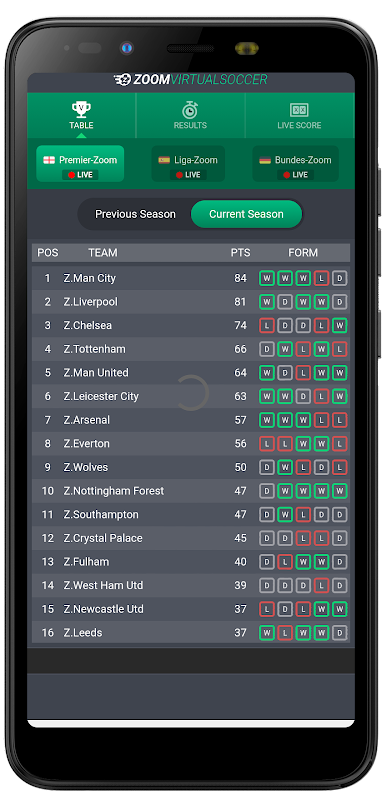Click the FORM column header
Screen dimensions: 382x800
point(303,253)
